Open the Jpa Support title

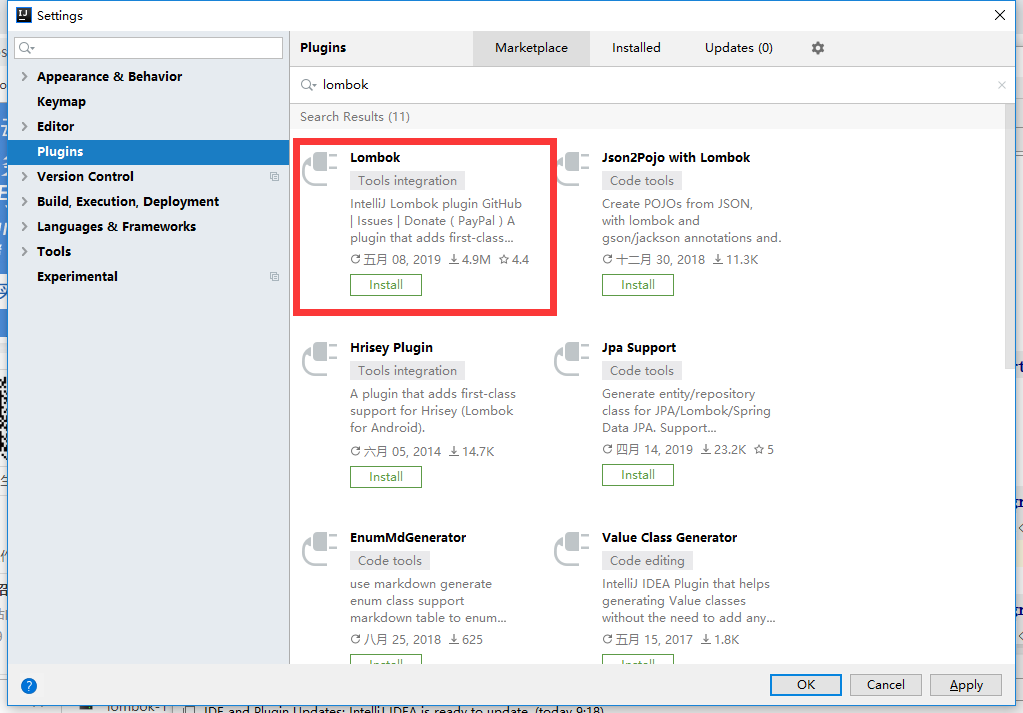639,348
